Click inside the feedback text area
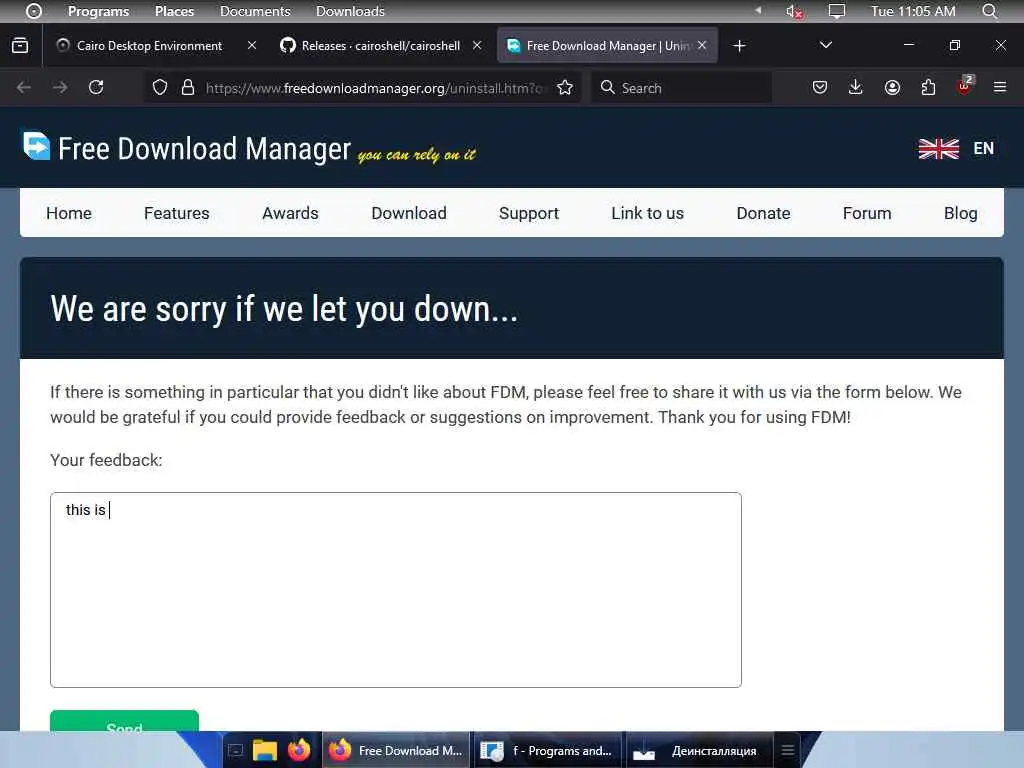Screen dimensions: 1024x768 [x=396, y=590]
